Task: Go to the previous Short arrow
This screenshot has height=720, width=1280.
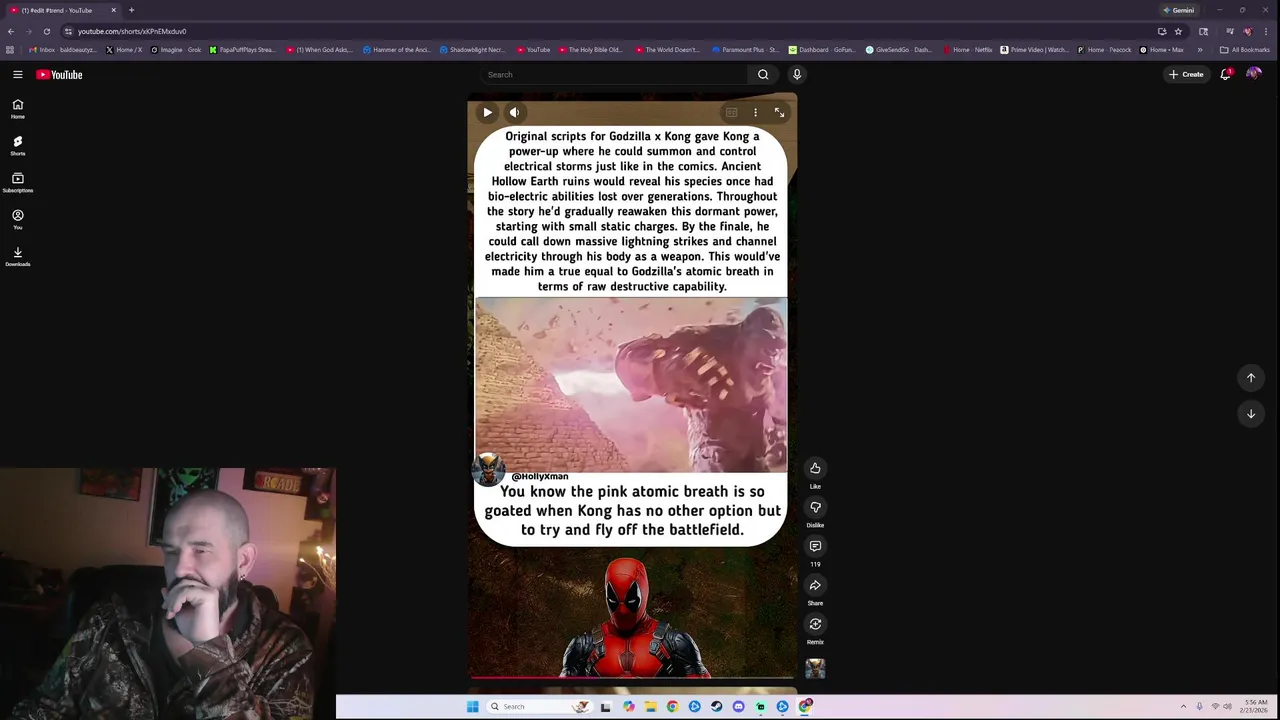Action: [x=1250, y=378]
